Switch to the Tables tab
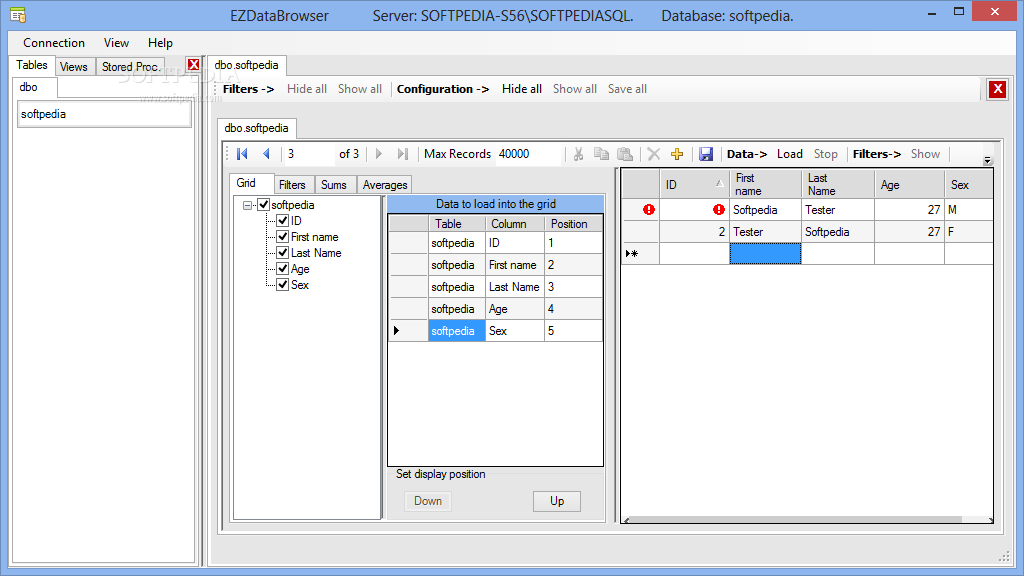 (x=32, y=65)
